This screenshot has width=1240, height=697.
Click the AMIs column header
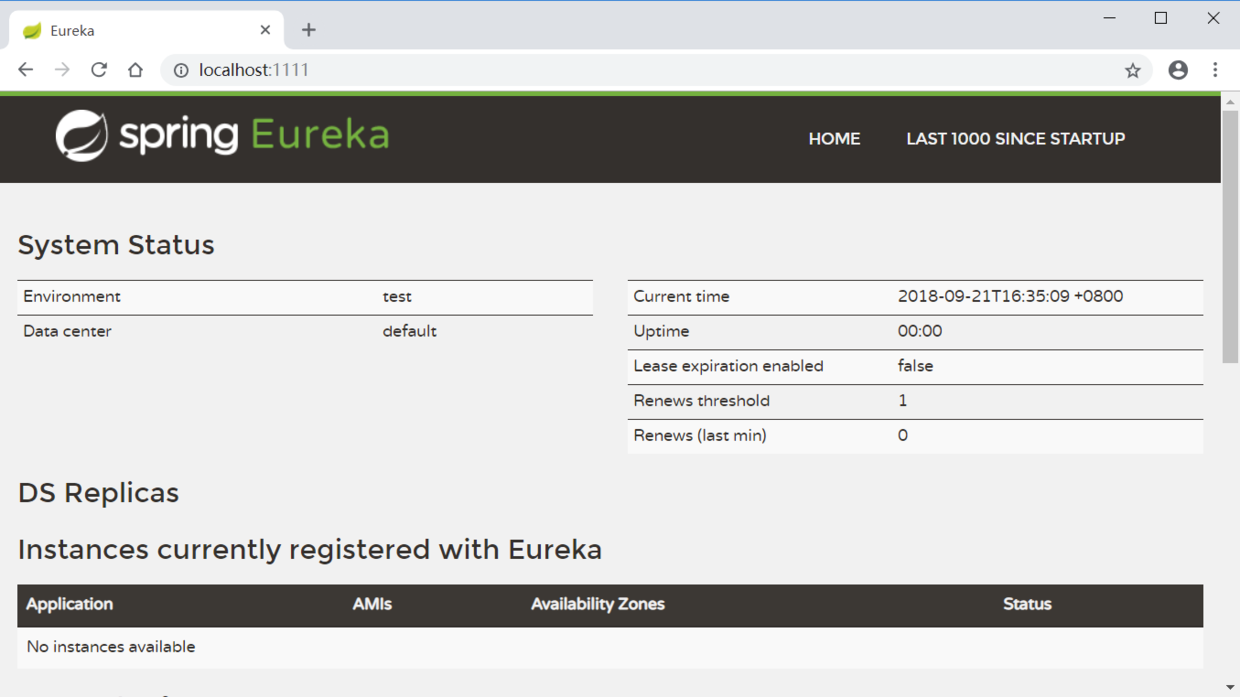coord(372,604)
